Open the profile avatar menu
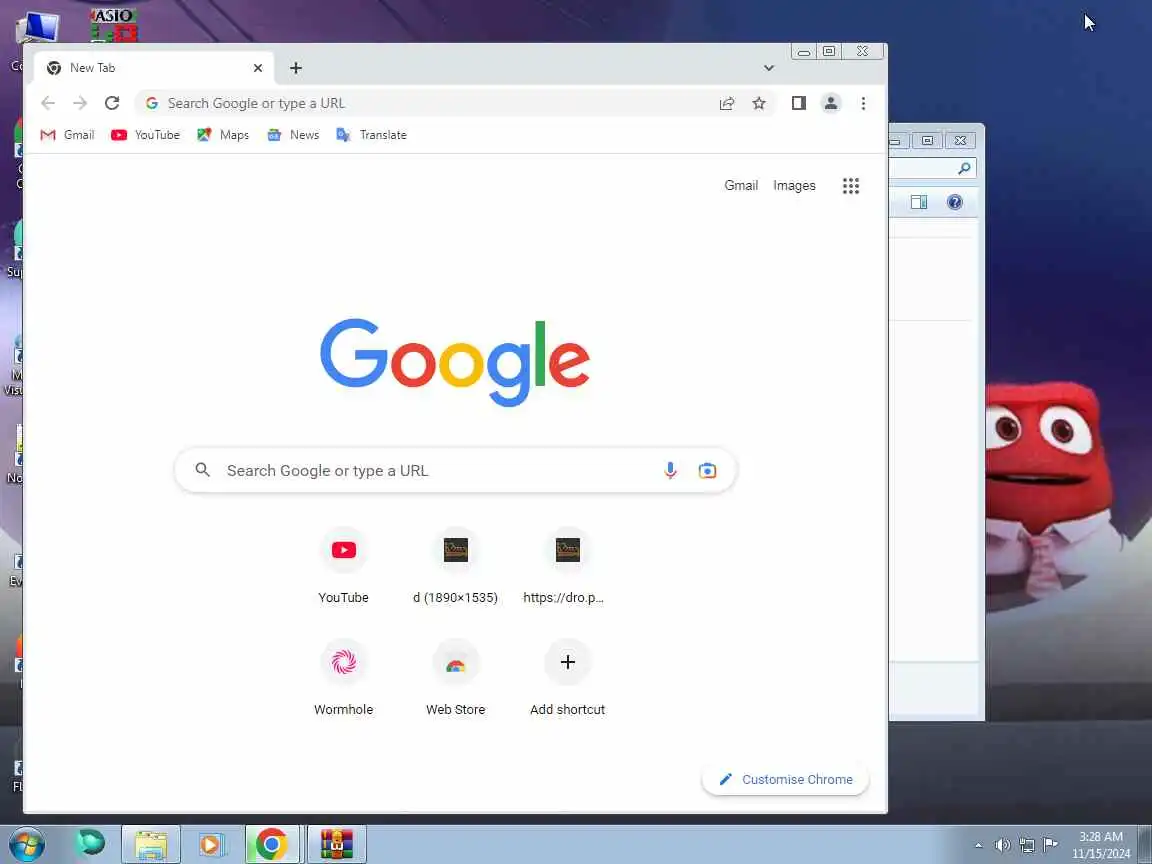The width and height of the screenshot is (1152, 864). click(831, 104)
